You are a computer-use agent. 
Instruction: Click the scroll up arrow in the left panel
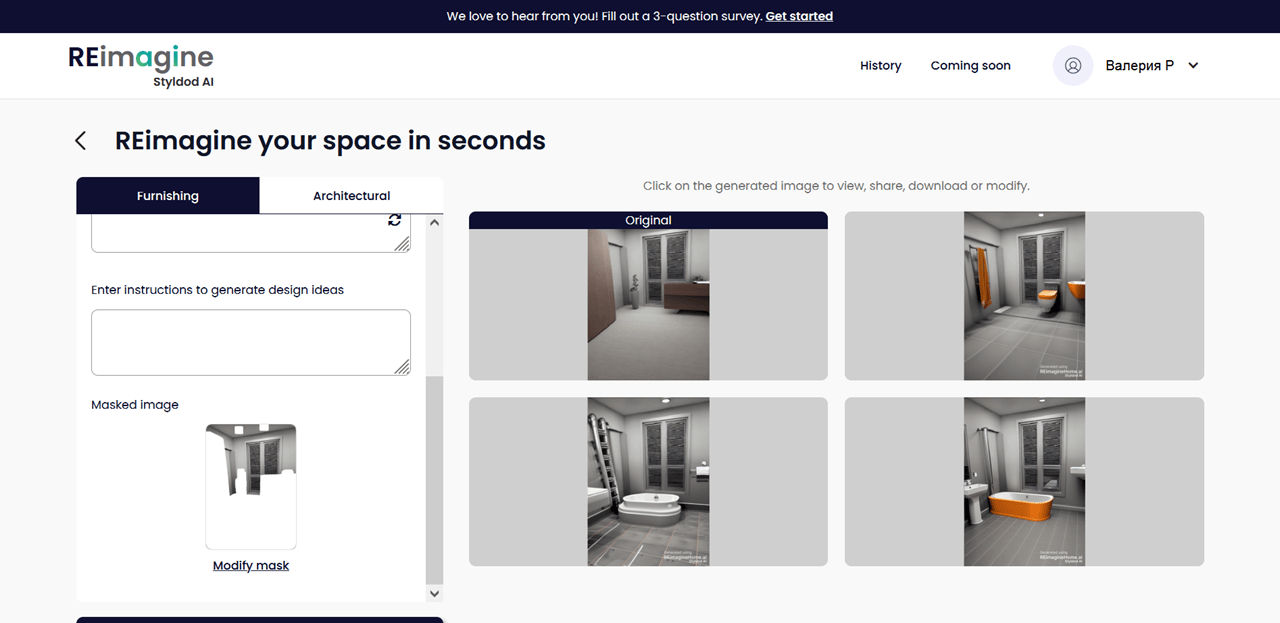tap(434, 223)
